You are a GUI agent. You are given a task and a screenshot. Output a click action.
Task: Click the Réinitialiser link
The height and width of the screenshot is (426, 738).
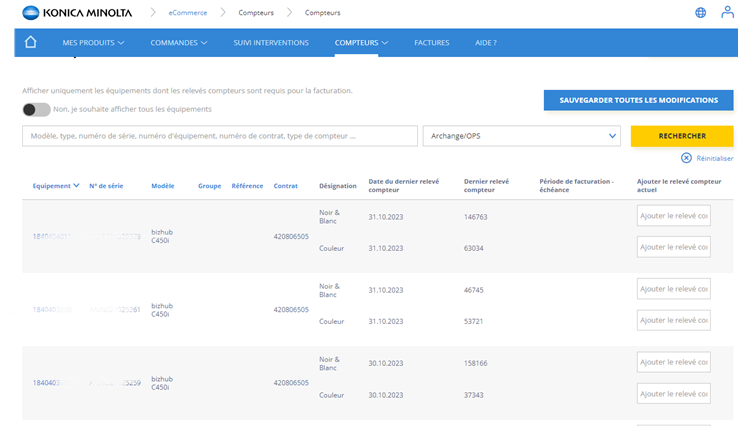pyautogui.click(x=714, y=159)
